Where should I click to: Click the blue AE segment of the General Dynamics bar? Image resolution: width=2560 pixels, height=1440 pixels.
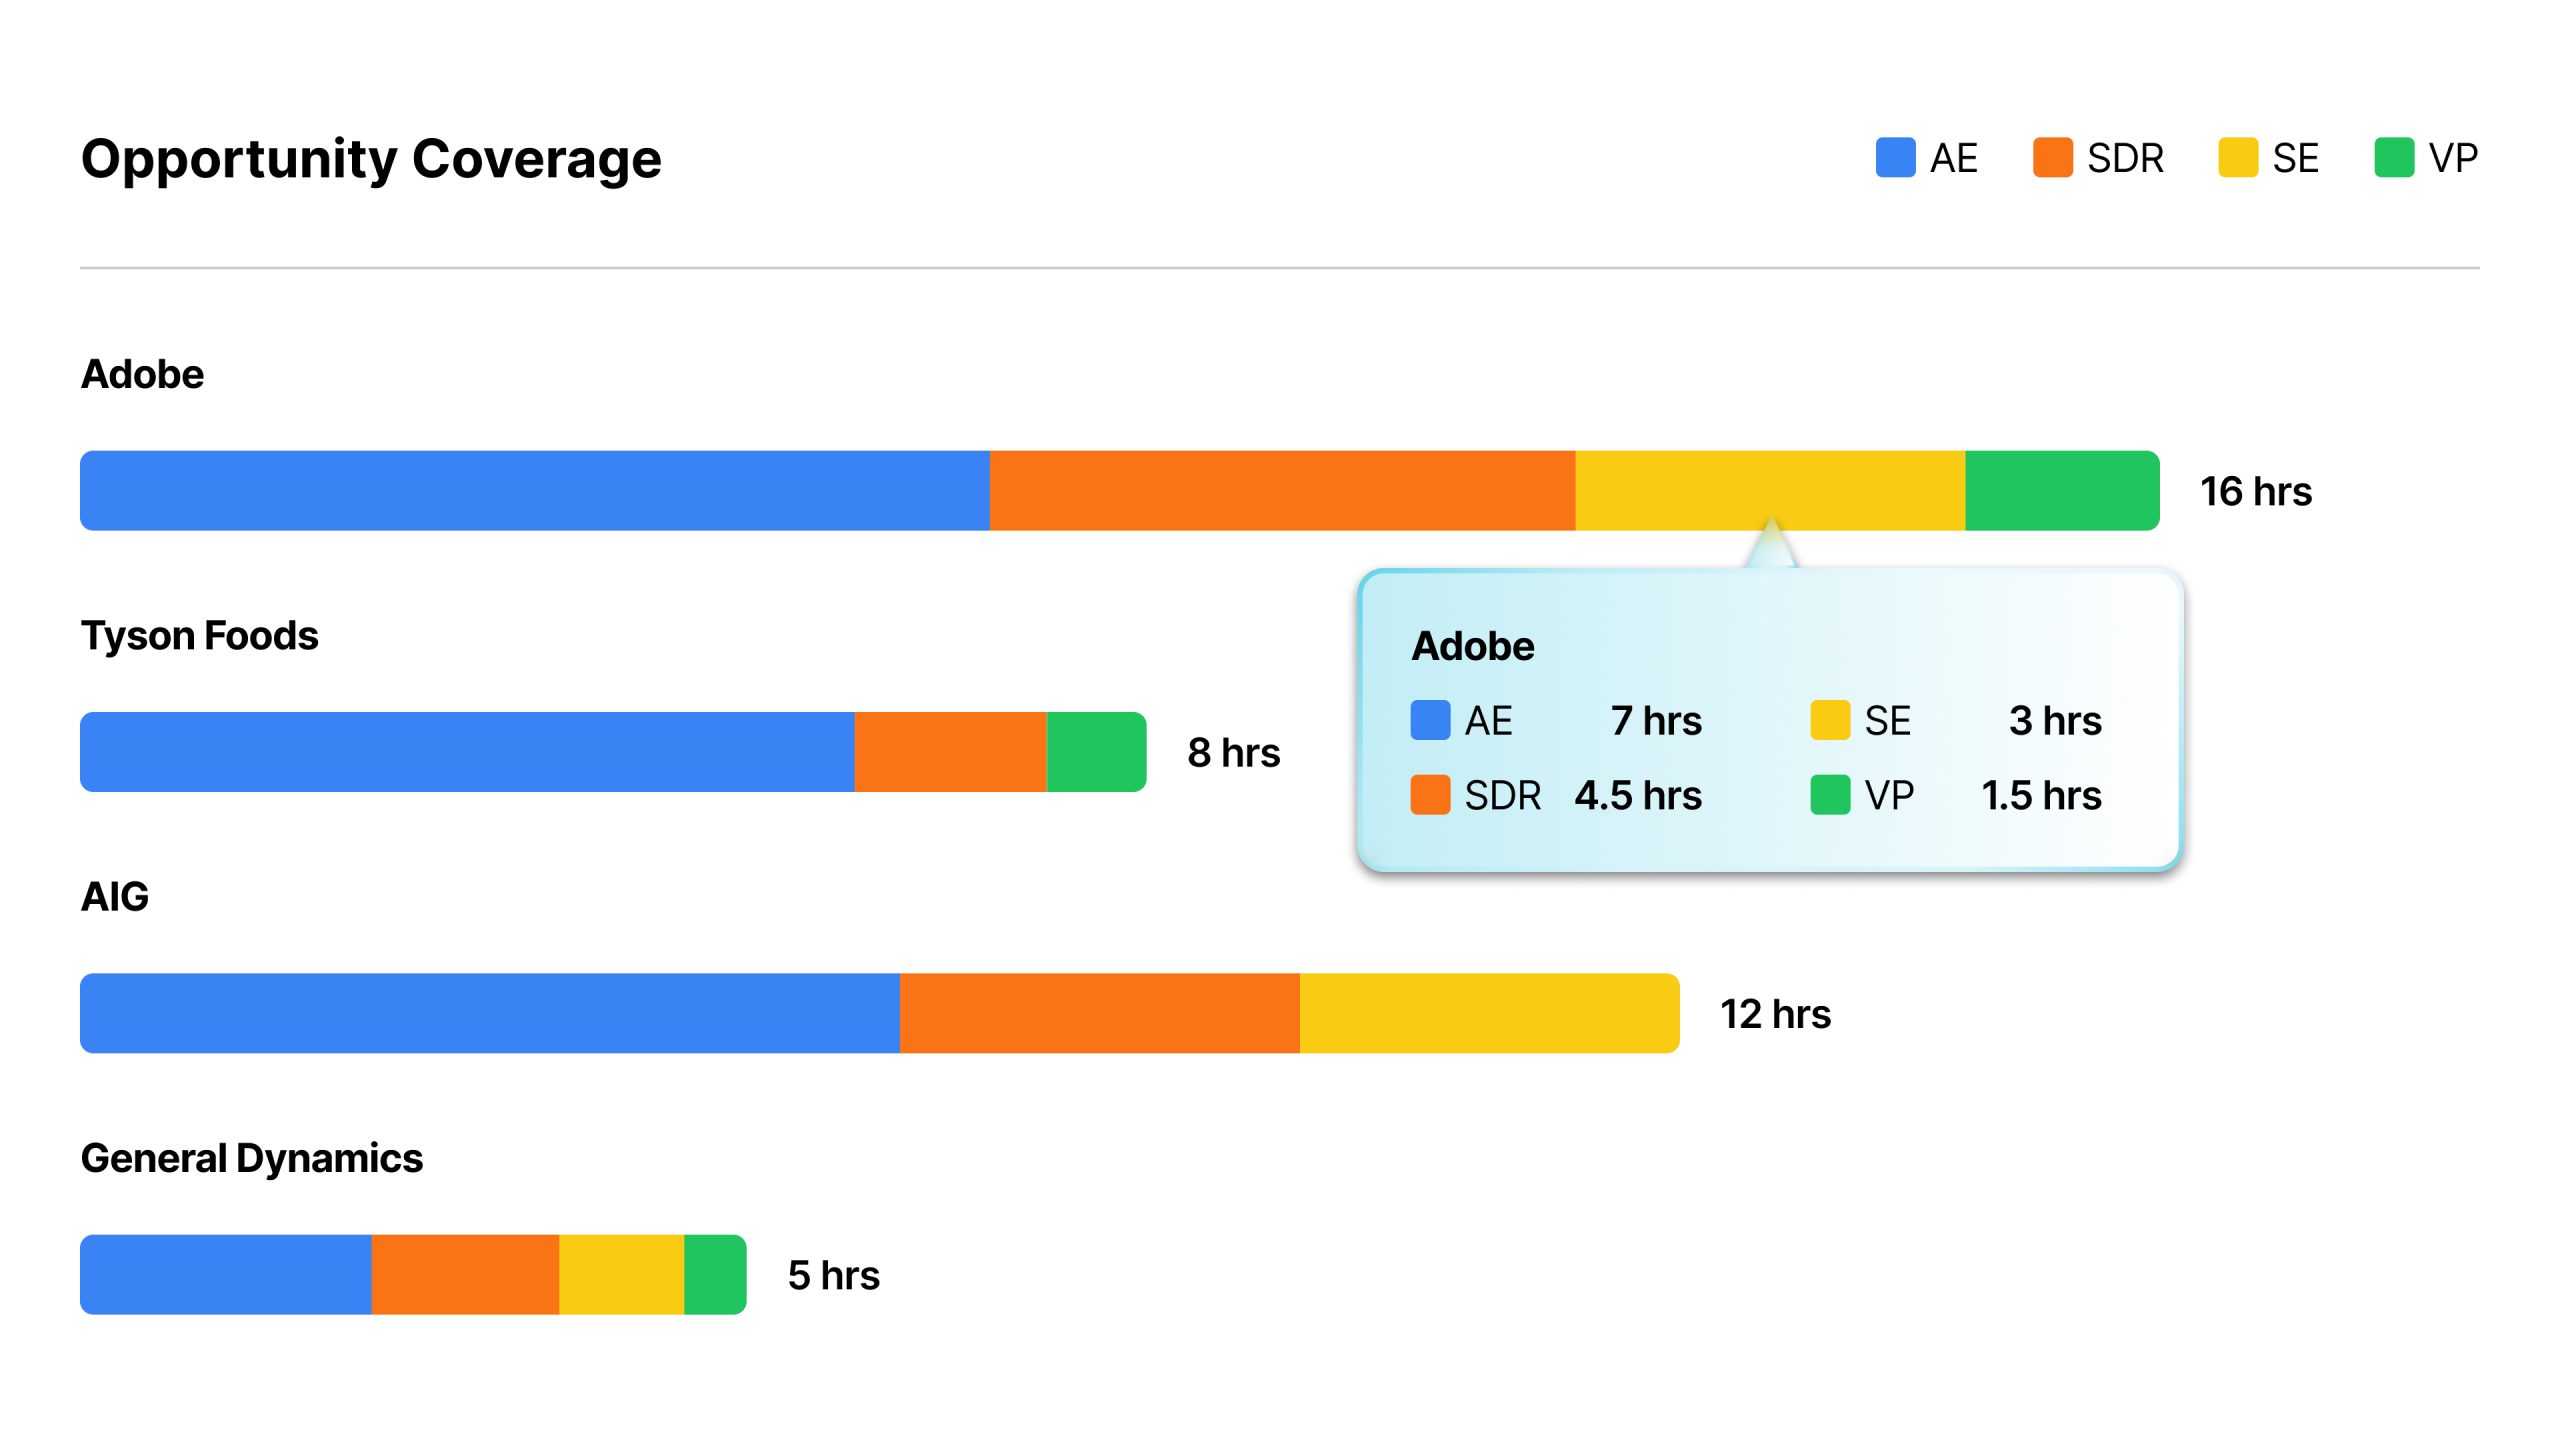pyautogui.click(x=226, y=1275)
